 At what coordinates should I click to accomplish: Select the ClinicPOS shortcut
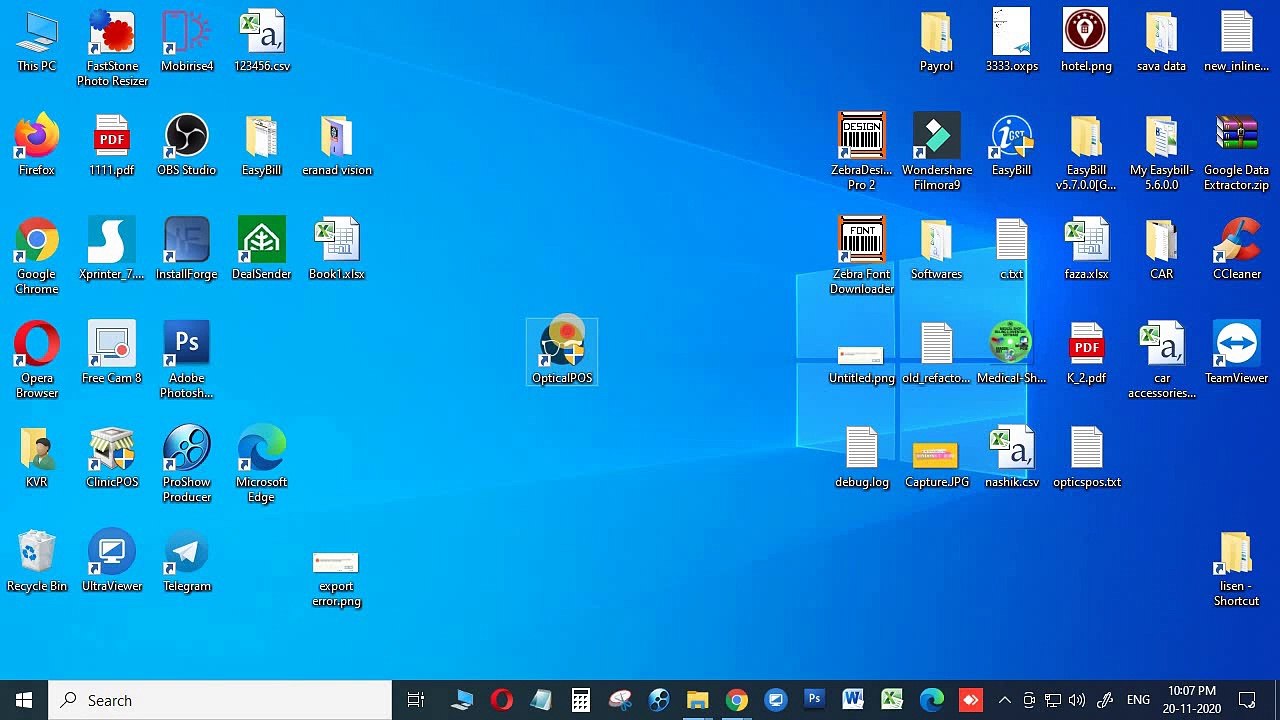tap(112, 457)
